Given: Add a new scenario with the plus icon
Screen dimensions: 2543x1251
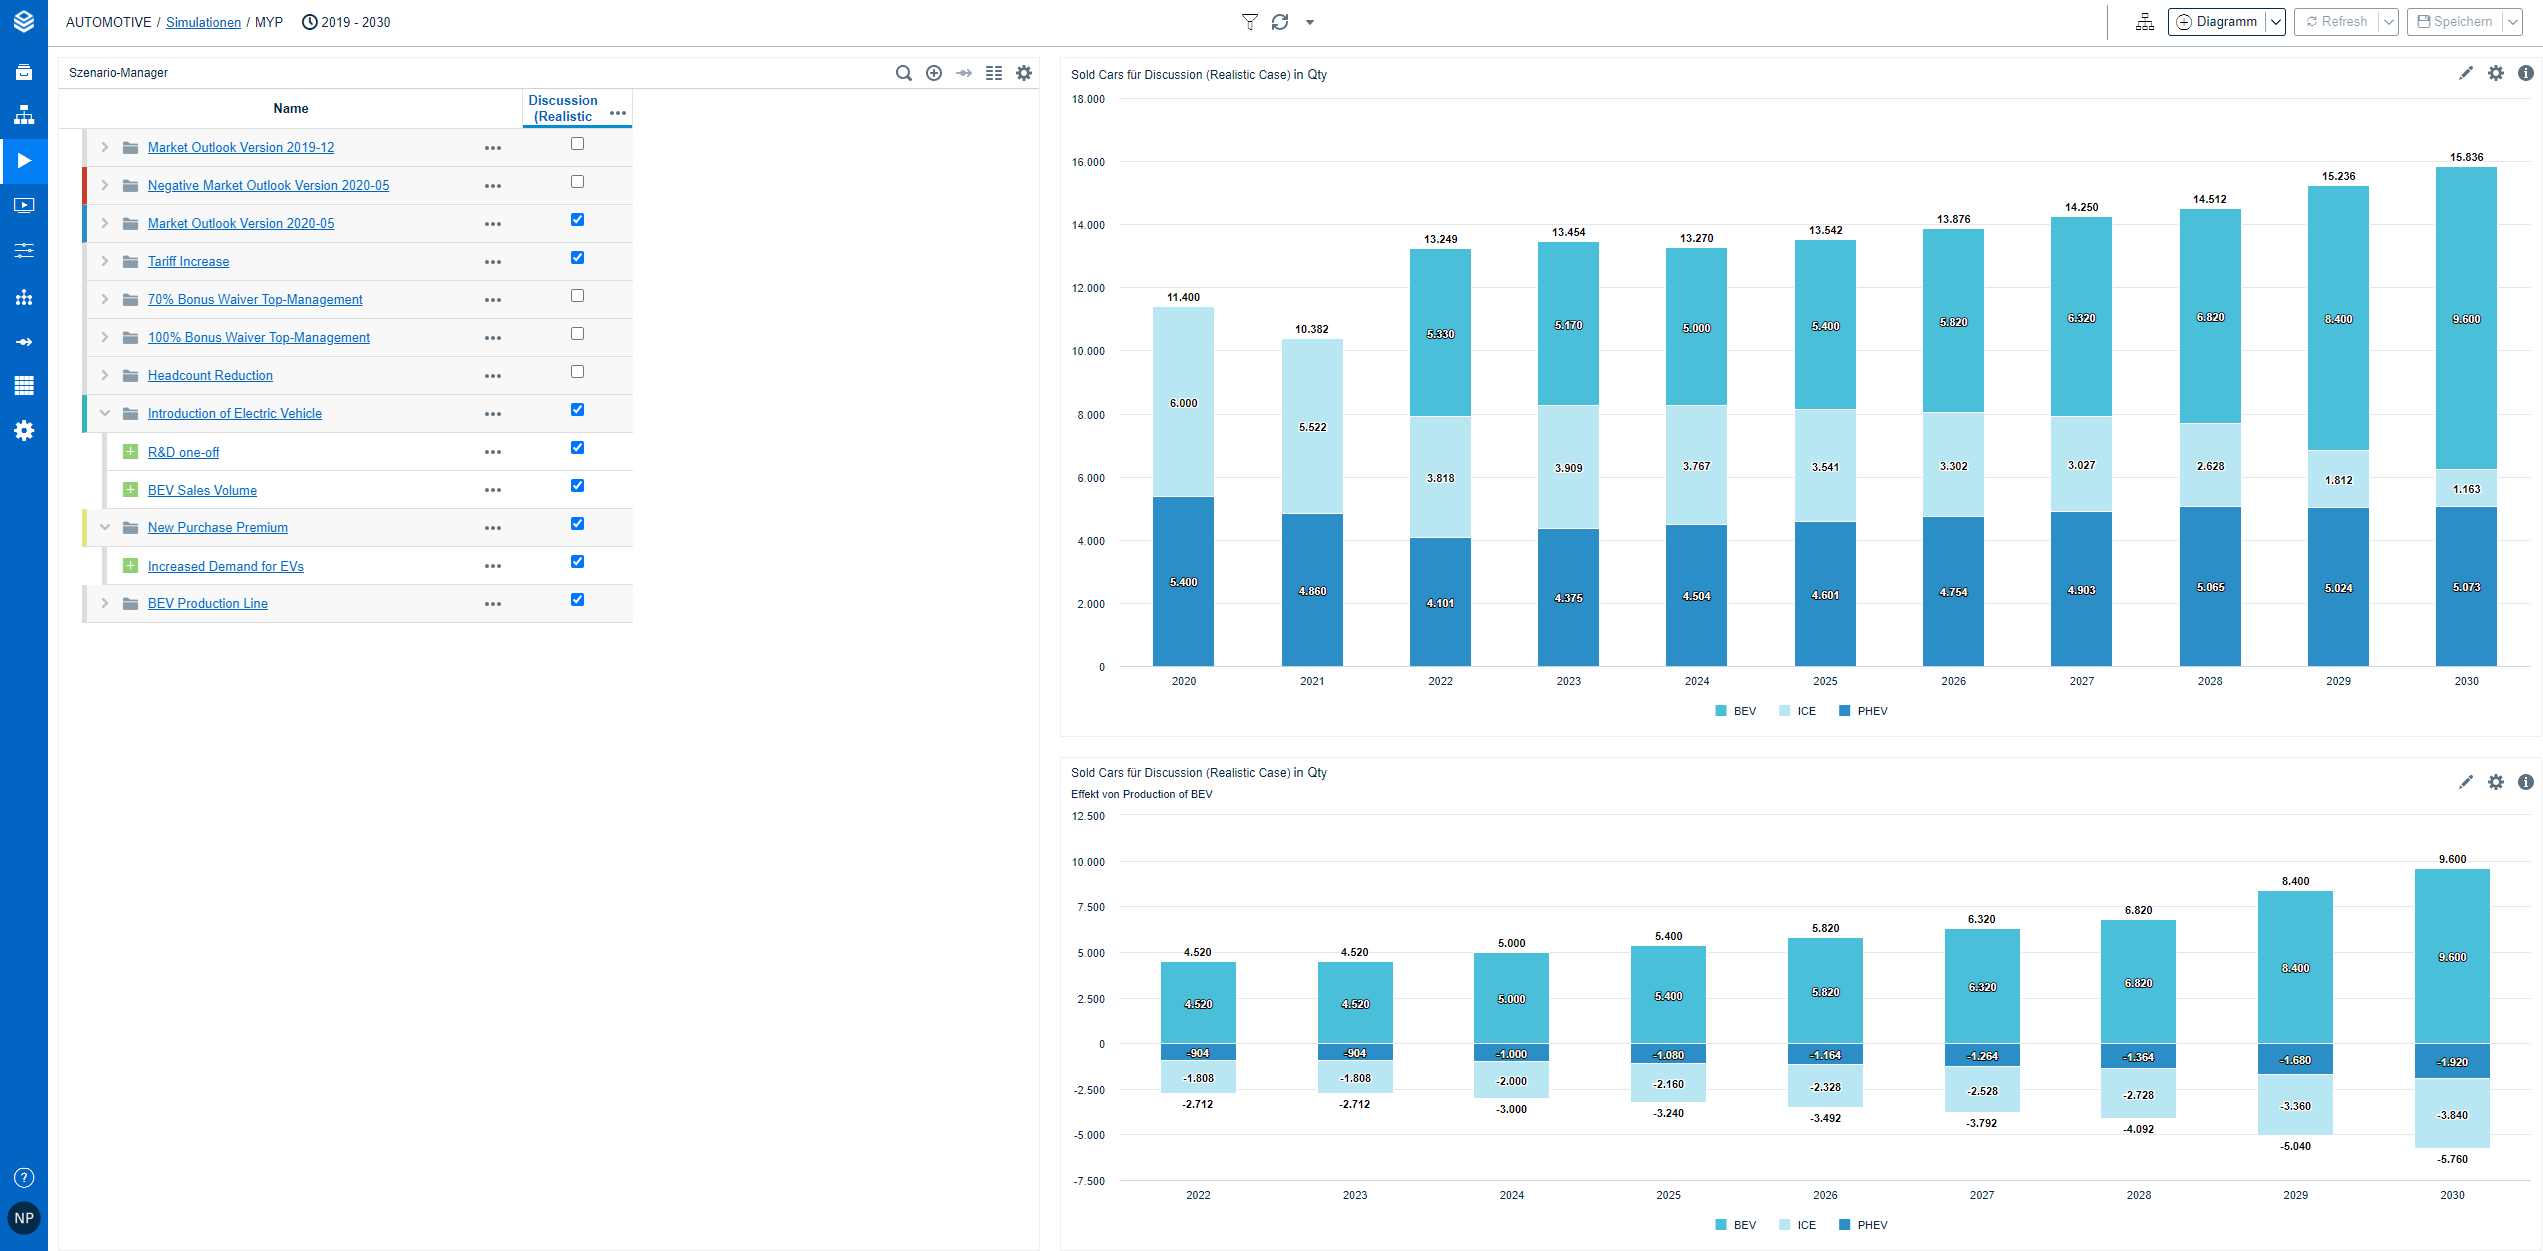Looking at the screenshot, I should coord(933,73).
